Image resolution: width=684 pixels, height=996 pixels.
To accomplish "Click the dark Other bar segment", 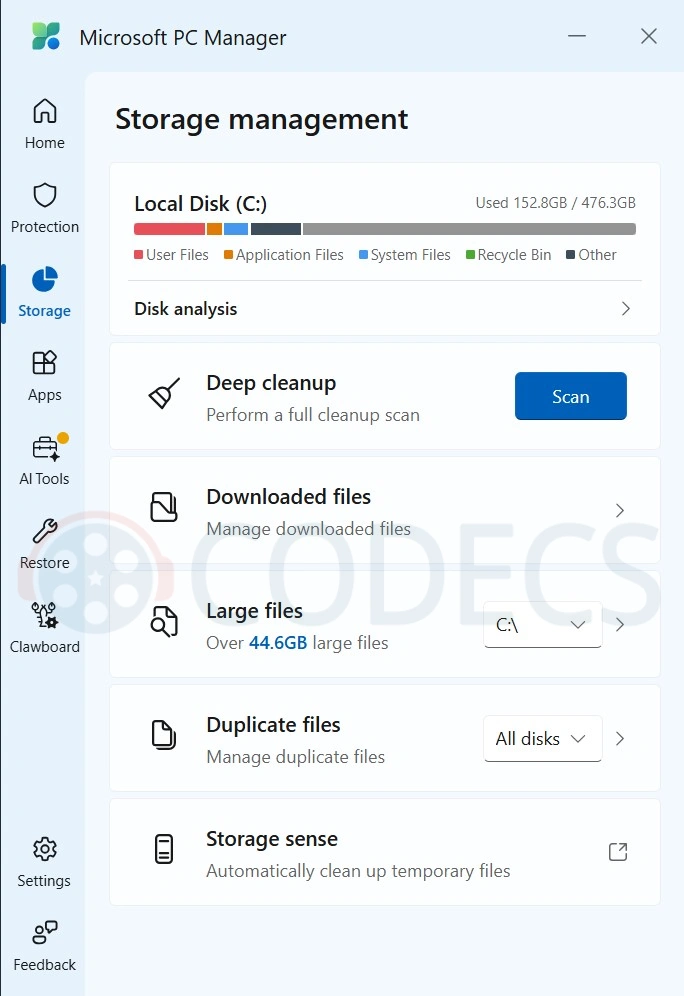I will [276, 229].
